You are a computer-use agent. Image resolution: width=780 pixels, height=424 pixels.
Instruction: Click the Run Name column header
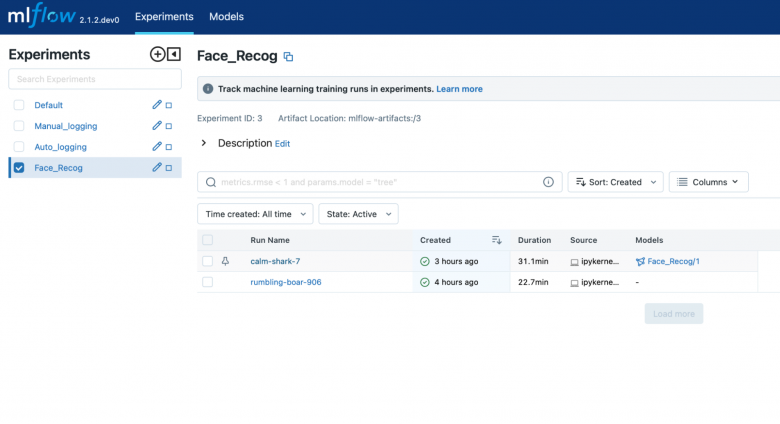tap(270, 240)
